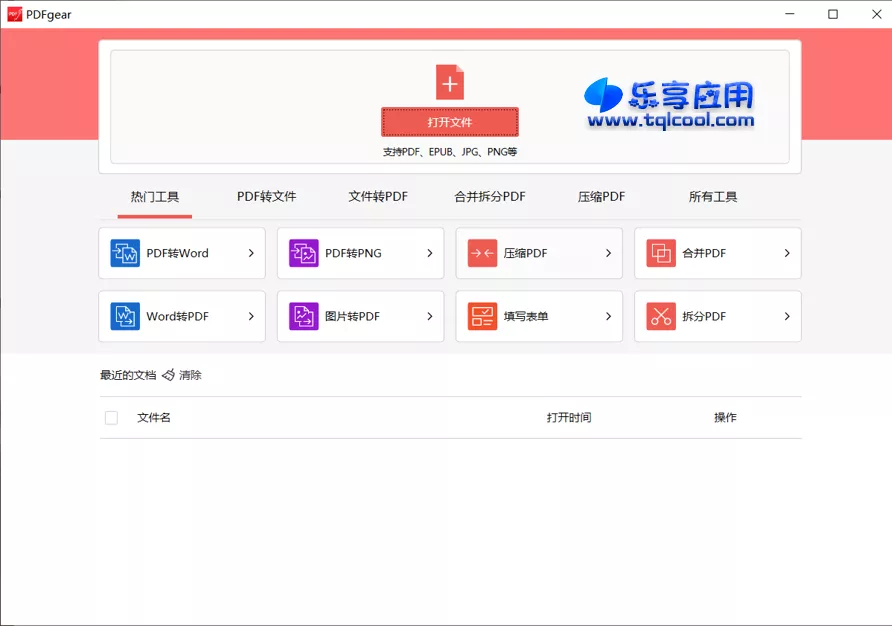
Task: Open the Word转PDF tool icon
Action: (122, 316)
